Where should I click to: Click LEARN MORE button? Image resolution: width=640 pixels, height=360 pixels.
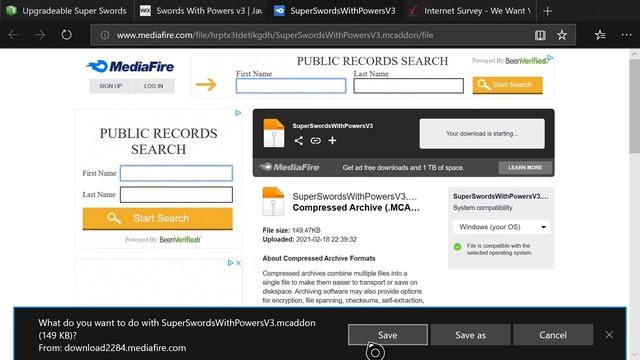pos(525,168)
